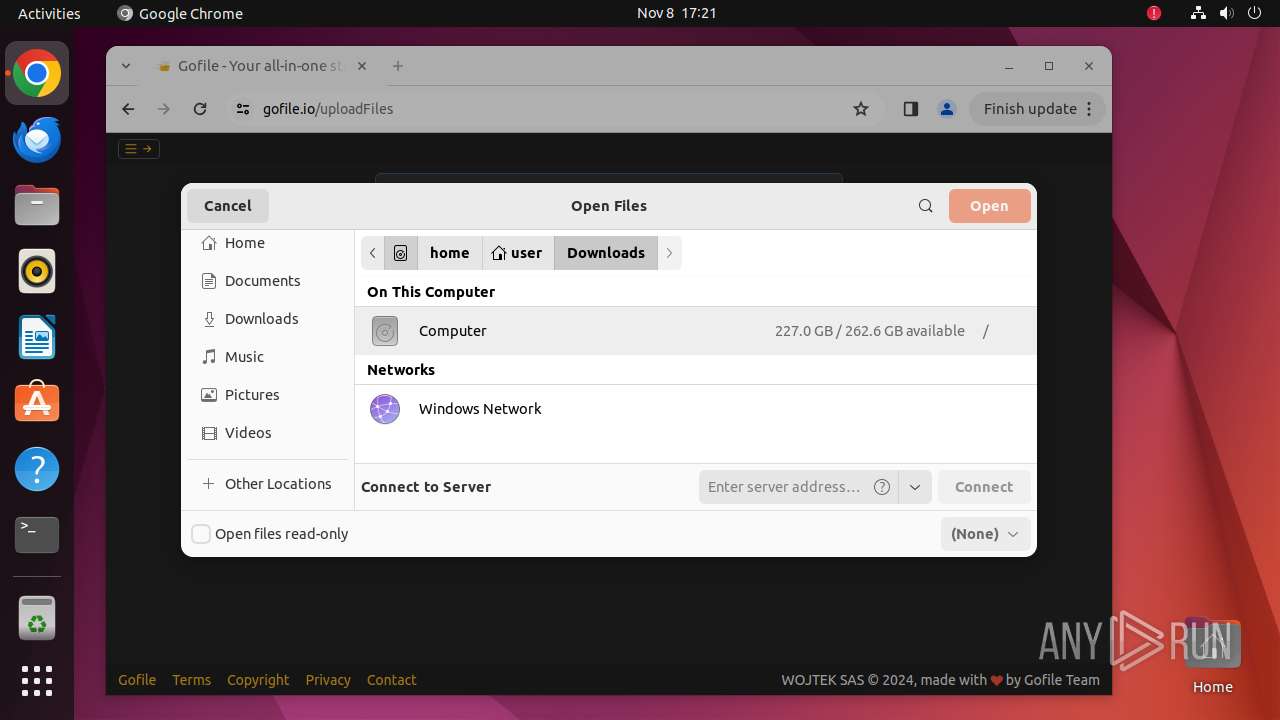Select Downloads in the sidebar
The width and height of the screenshot is (1280, 720).
pyautogui.click(x=270, y=319)
